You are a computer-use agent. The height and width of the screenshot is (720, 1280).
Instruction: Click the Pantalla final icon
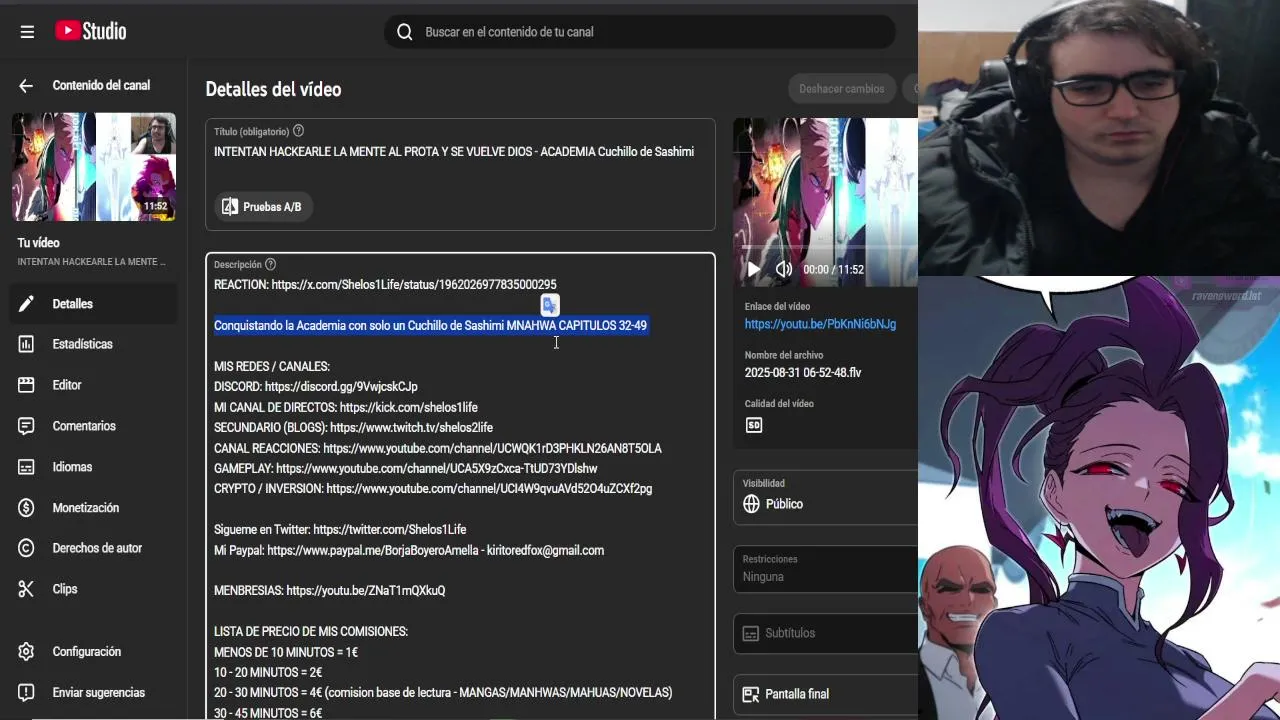(751, 694)
